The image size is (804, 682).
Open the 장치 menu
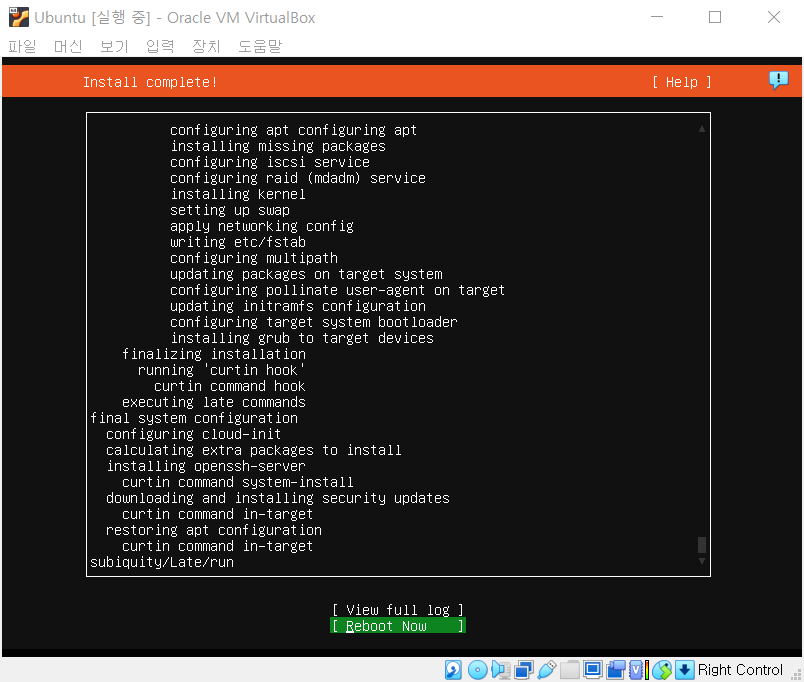pos(206,46)
